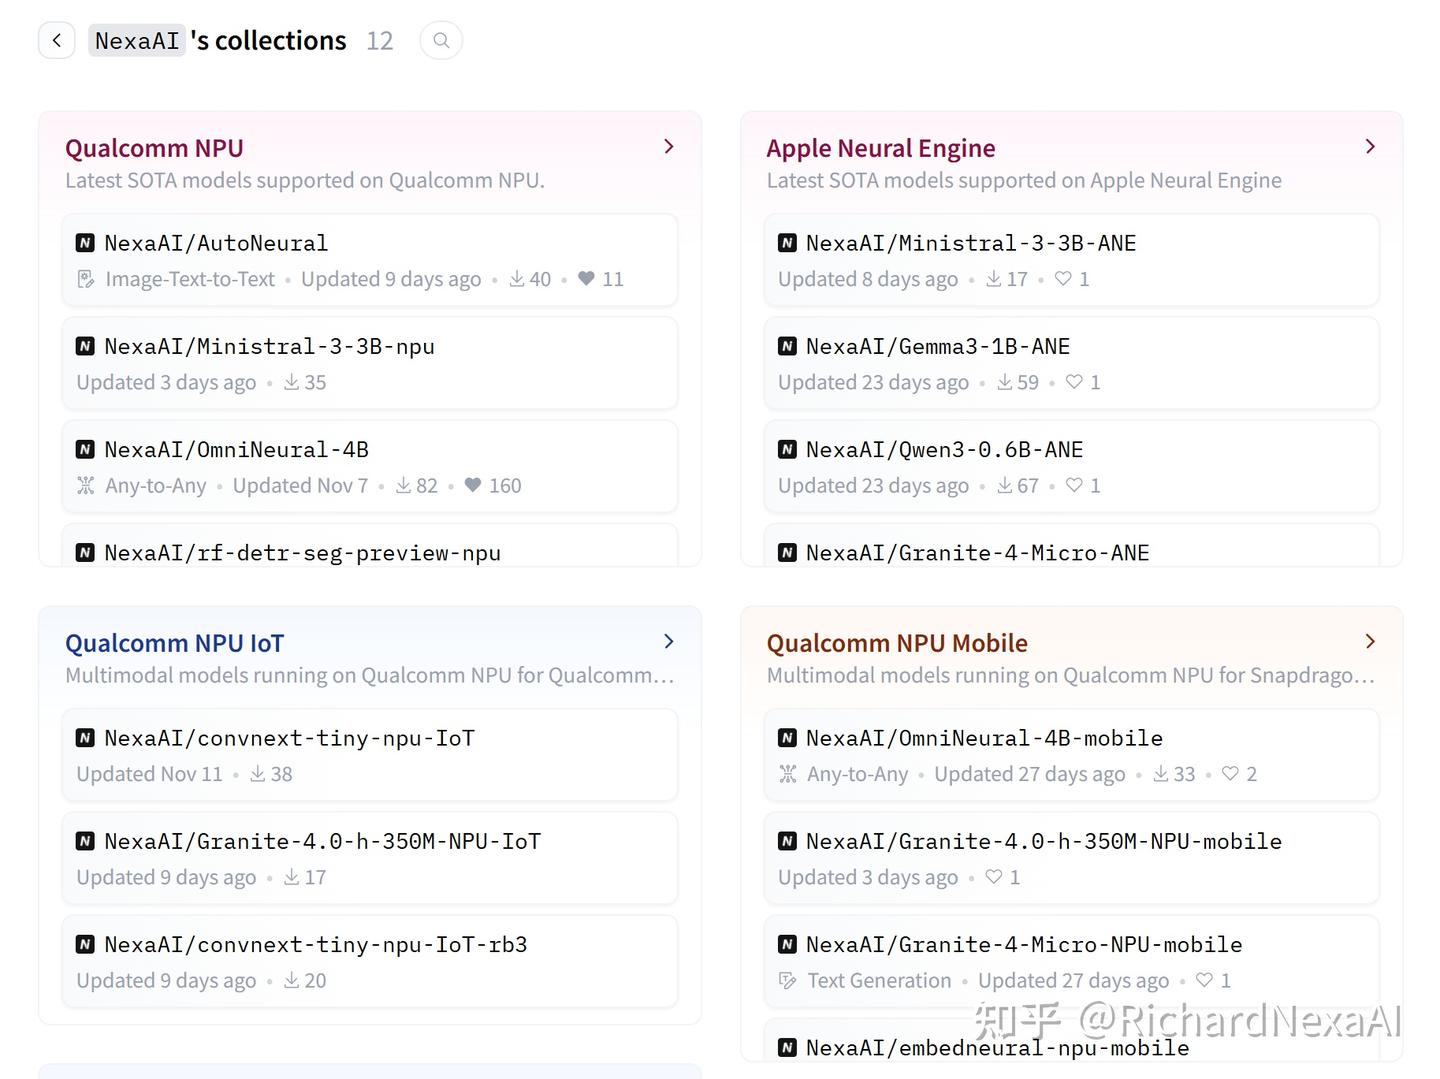Expand the Qualcomm NPU collection chevron
The height and width of the screenshot is (1079, 1440).
pos(669,147)
